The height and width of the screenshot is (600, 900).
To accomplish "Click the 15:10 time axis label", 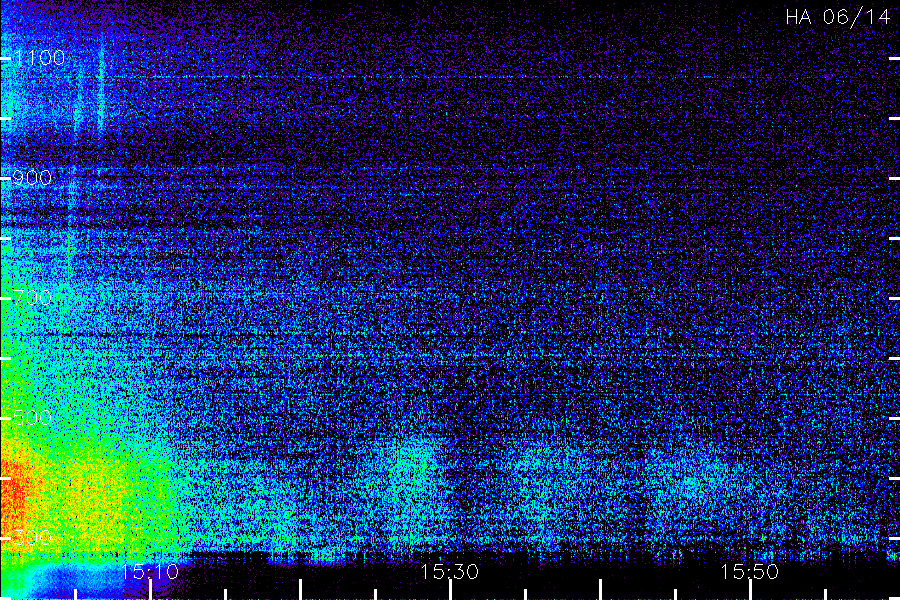I will 150,571.
